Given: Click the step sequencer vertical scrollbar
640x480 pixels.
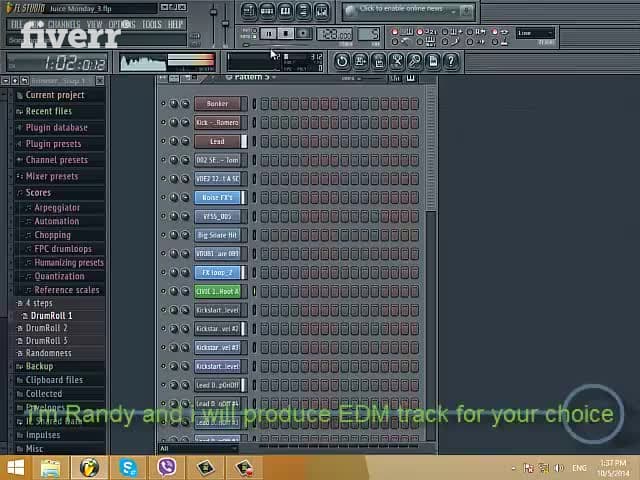Looking at the screenshot, I should pos(430,324).
